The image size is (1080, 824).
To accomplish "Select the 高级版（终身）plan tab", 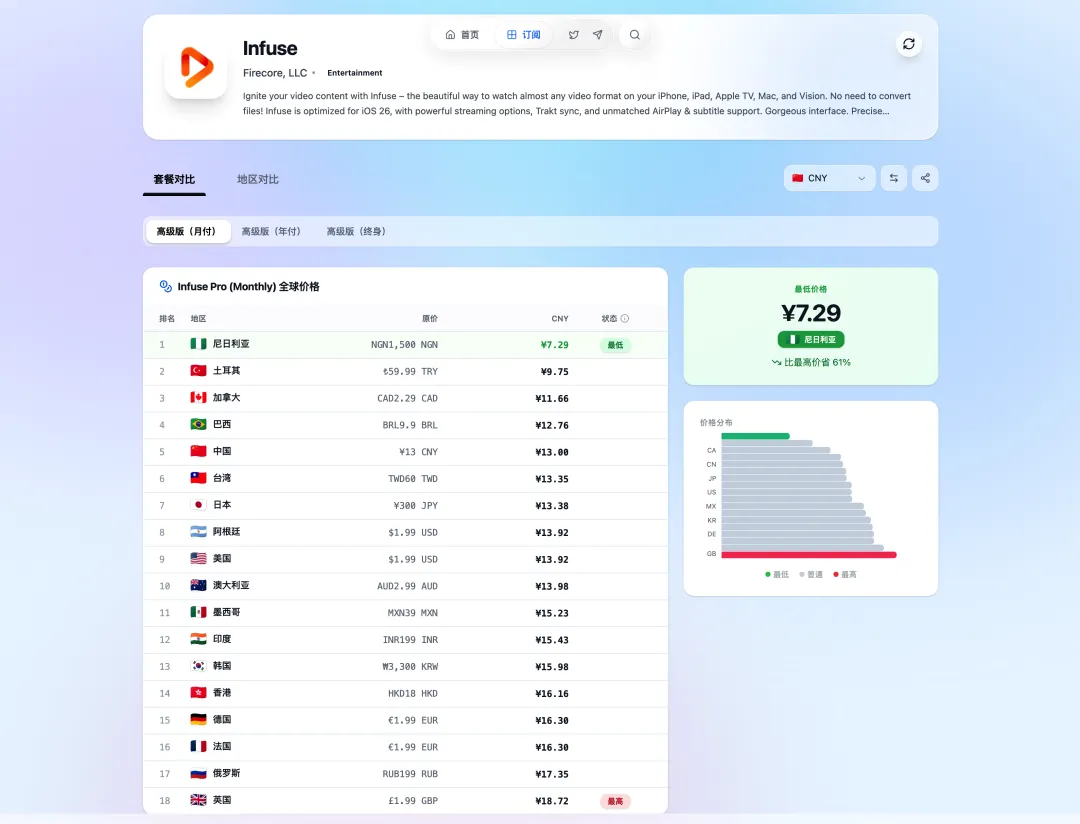I will click(x=356, y=231).
